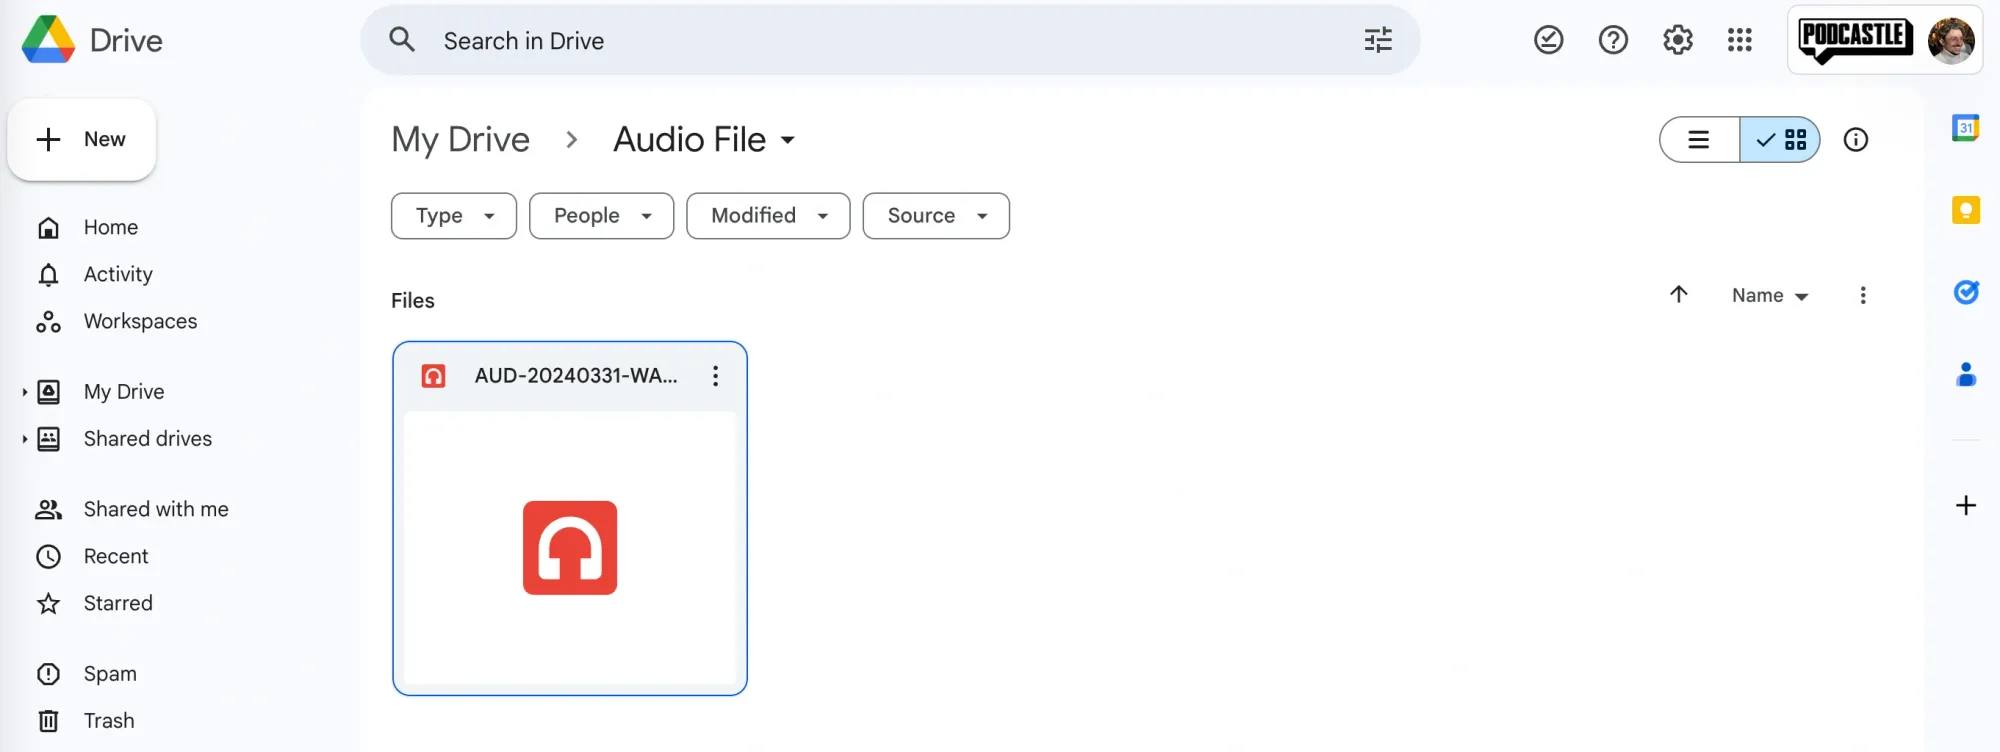Open the Google apps grid launcher
The height and width of the screenshot is (752, 2000).
click(x=1740, y=40)
